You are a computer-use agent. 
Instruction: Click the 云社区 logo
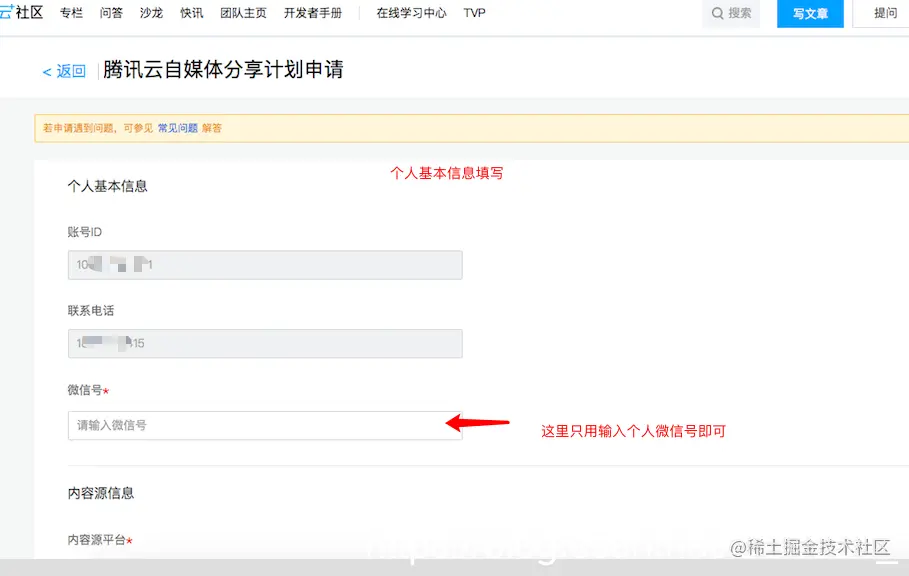(21, 12)
